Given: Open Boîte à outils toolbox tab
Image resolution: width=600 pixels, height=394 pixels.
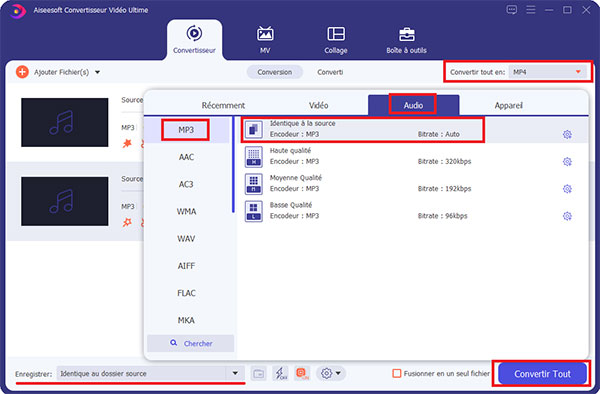Looking at the screenshot, I should (406, 40).
